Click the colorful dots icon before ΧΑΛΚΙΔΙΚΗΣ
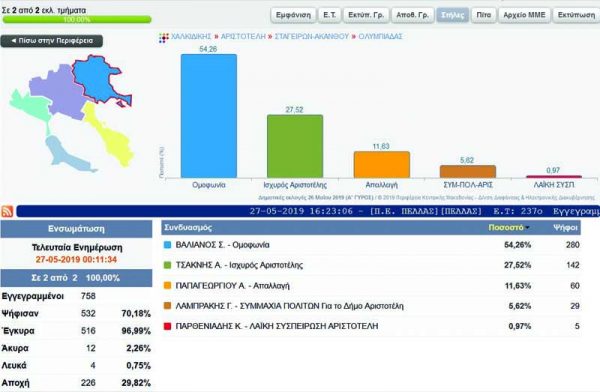 [164, 38]
